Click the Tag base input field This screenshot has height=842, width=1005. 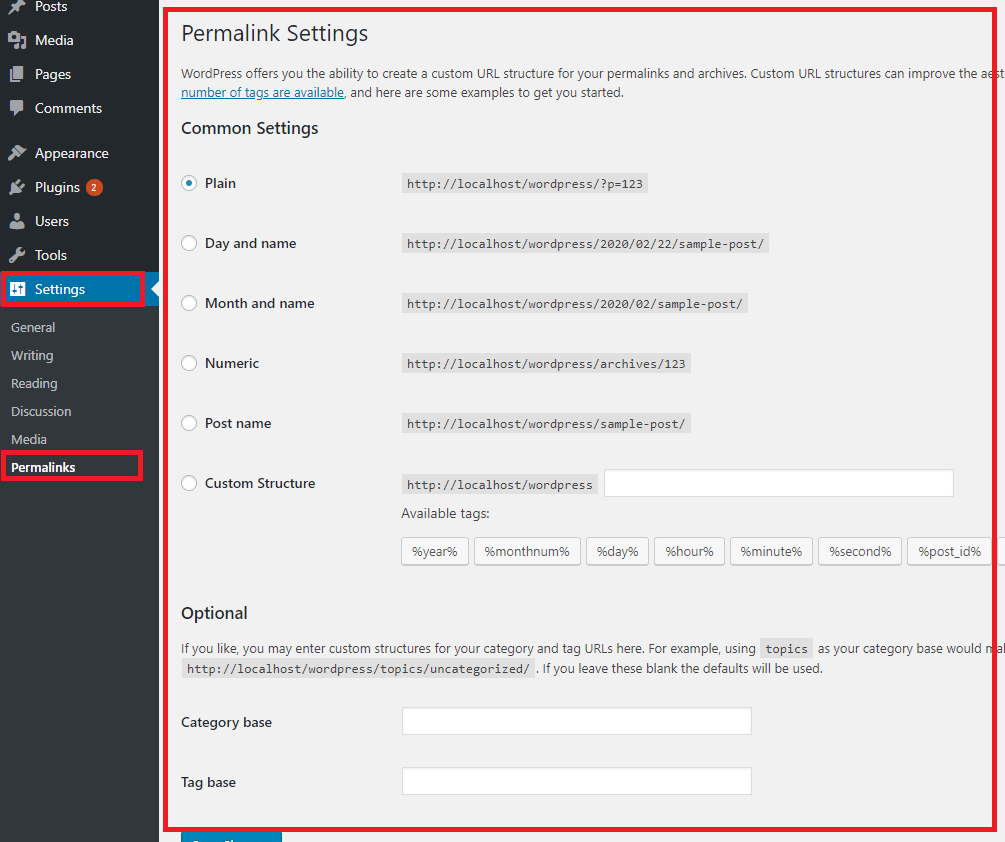577,781
